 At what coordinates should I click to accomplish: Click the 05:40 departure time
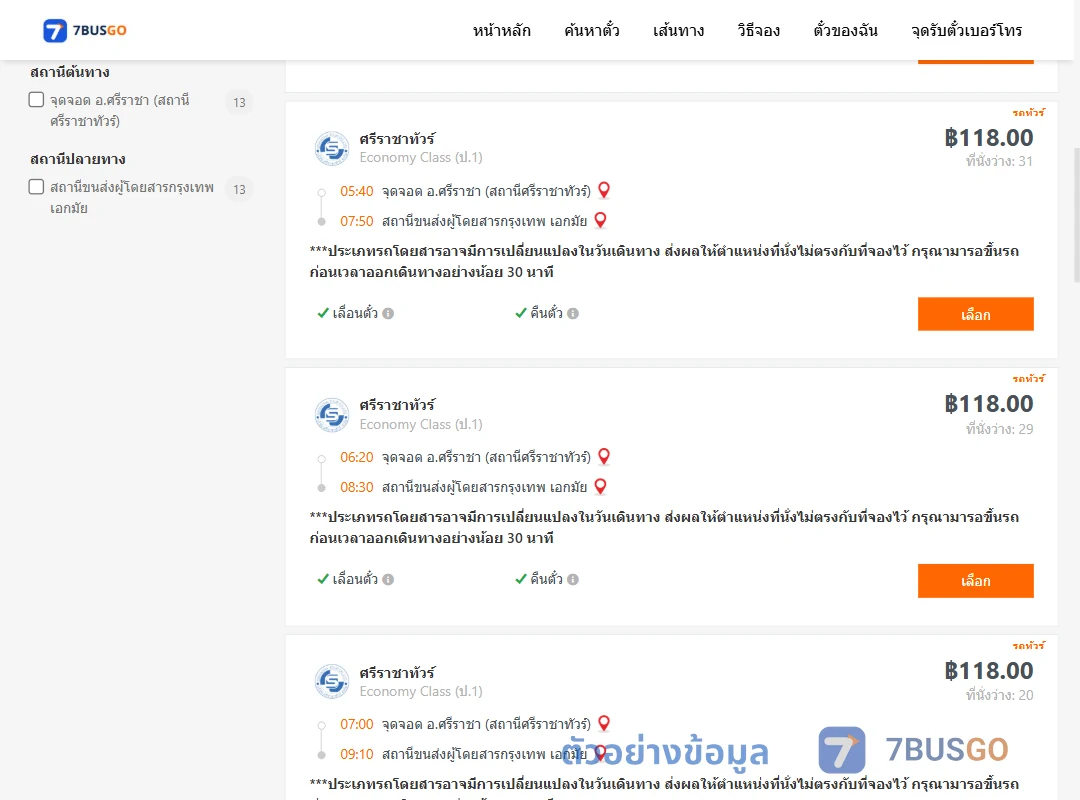(356, 191)
